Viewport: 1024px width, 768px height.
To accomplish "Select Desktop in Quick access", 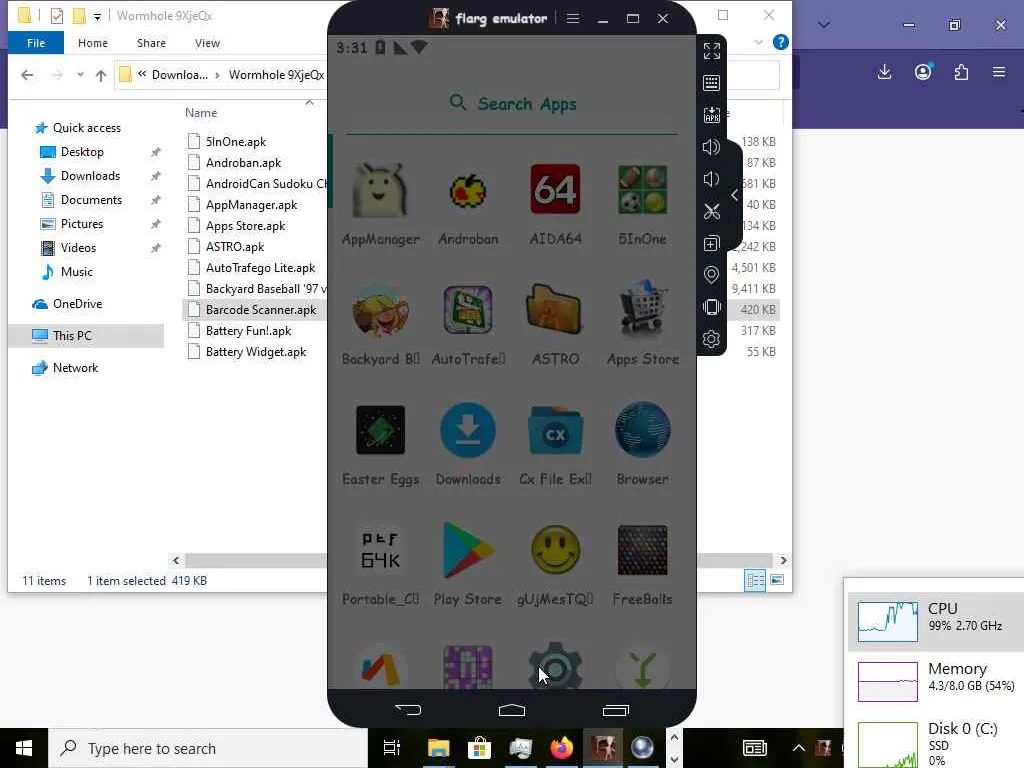I will coord(82,152).
